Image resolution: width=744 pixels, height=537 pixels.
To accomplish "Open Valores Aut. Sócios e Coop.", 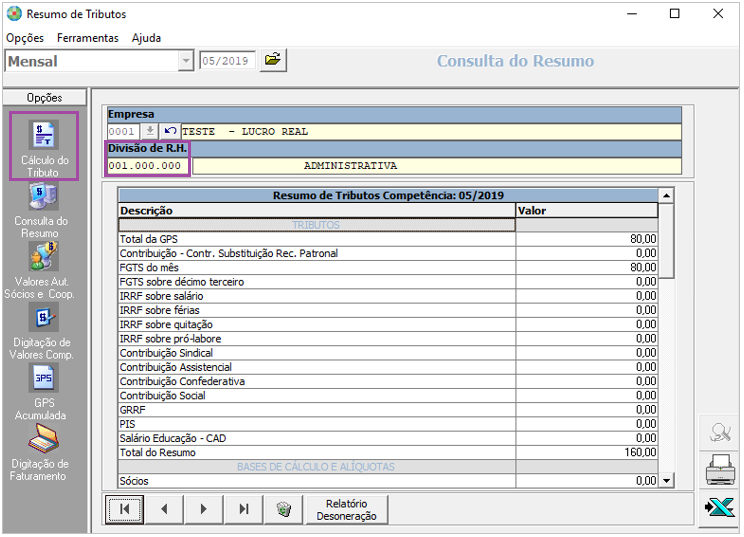I will click(42, 270).
